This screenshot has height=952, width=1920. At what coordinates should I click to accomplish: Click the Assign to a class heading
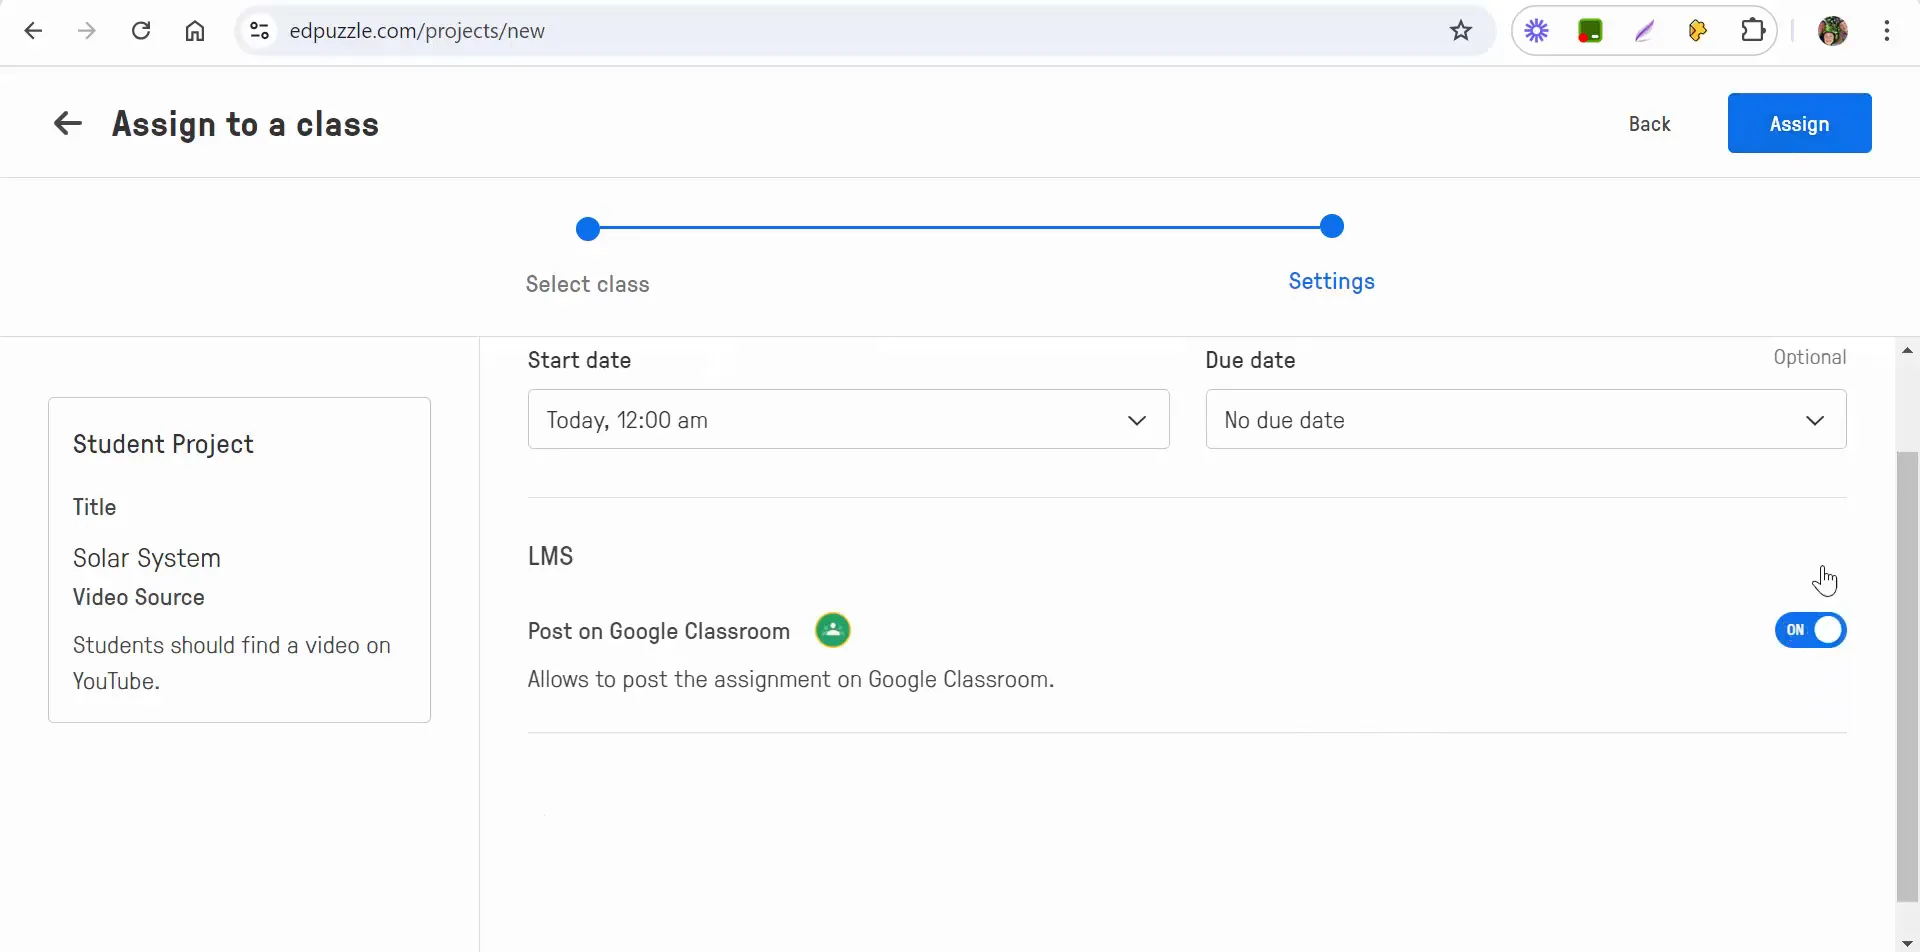246,124
